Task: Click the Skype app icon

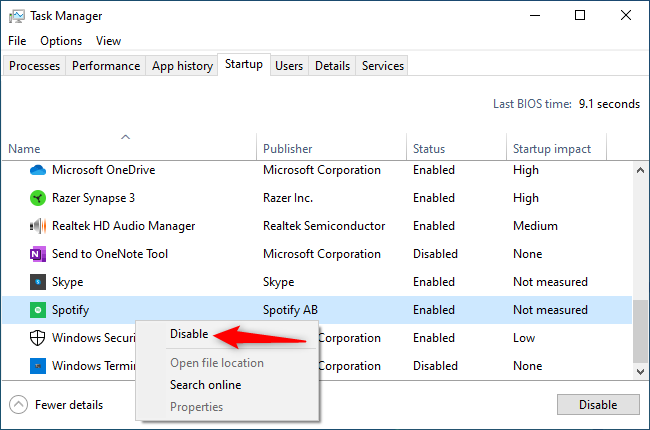Action: pos(38,282)
